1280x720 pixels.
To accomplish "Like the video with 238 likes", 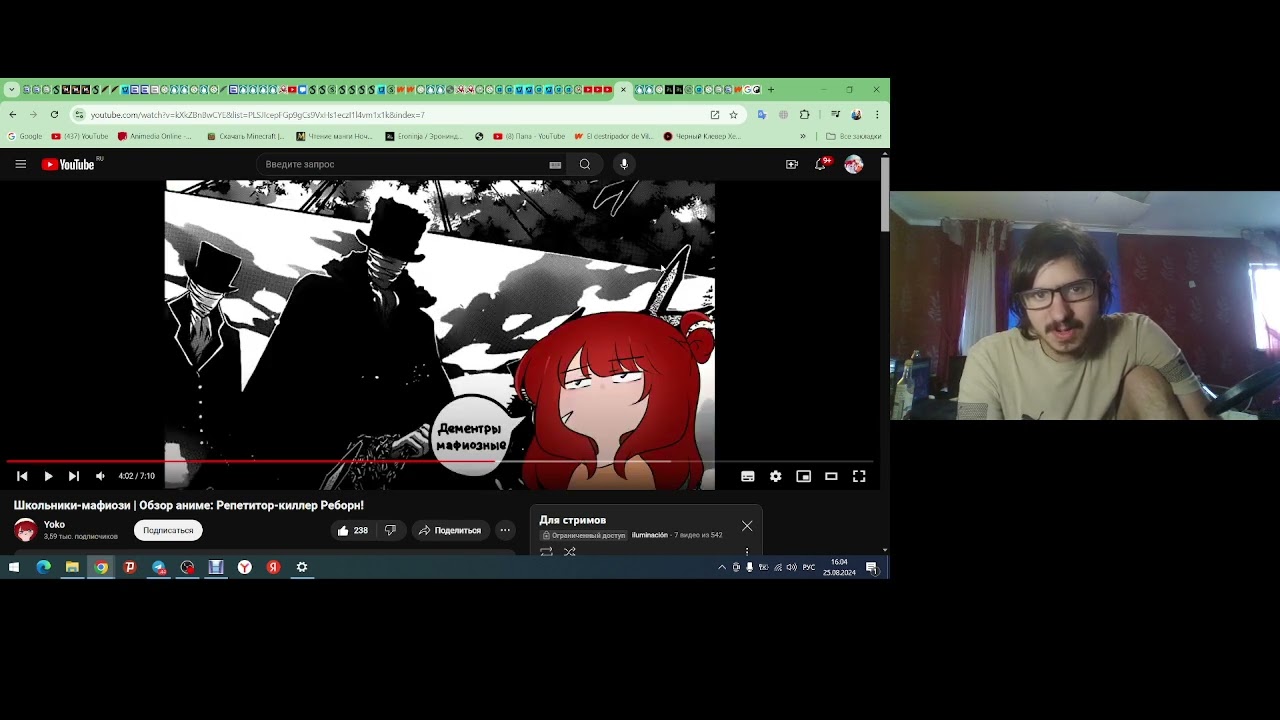I will click(353, 530).
